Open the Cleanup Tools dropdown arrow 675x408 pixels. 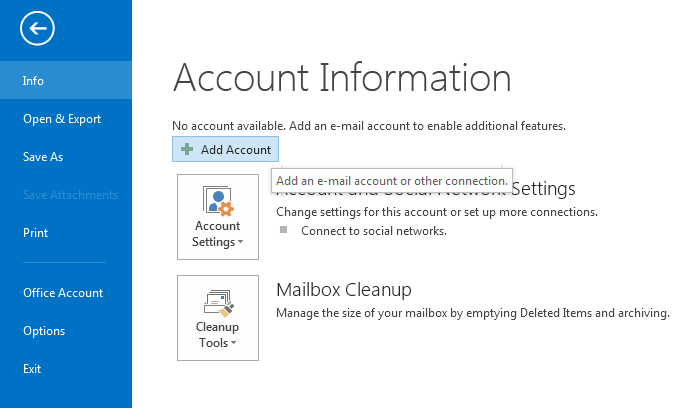click(234, 344)
